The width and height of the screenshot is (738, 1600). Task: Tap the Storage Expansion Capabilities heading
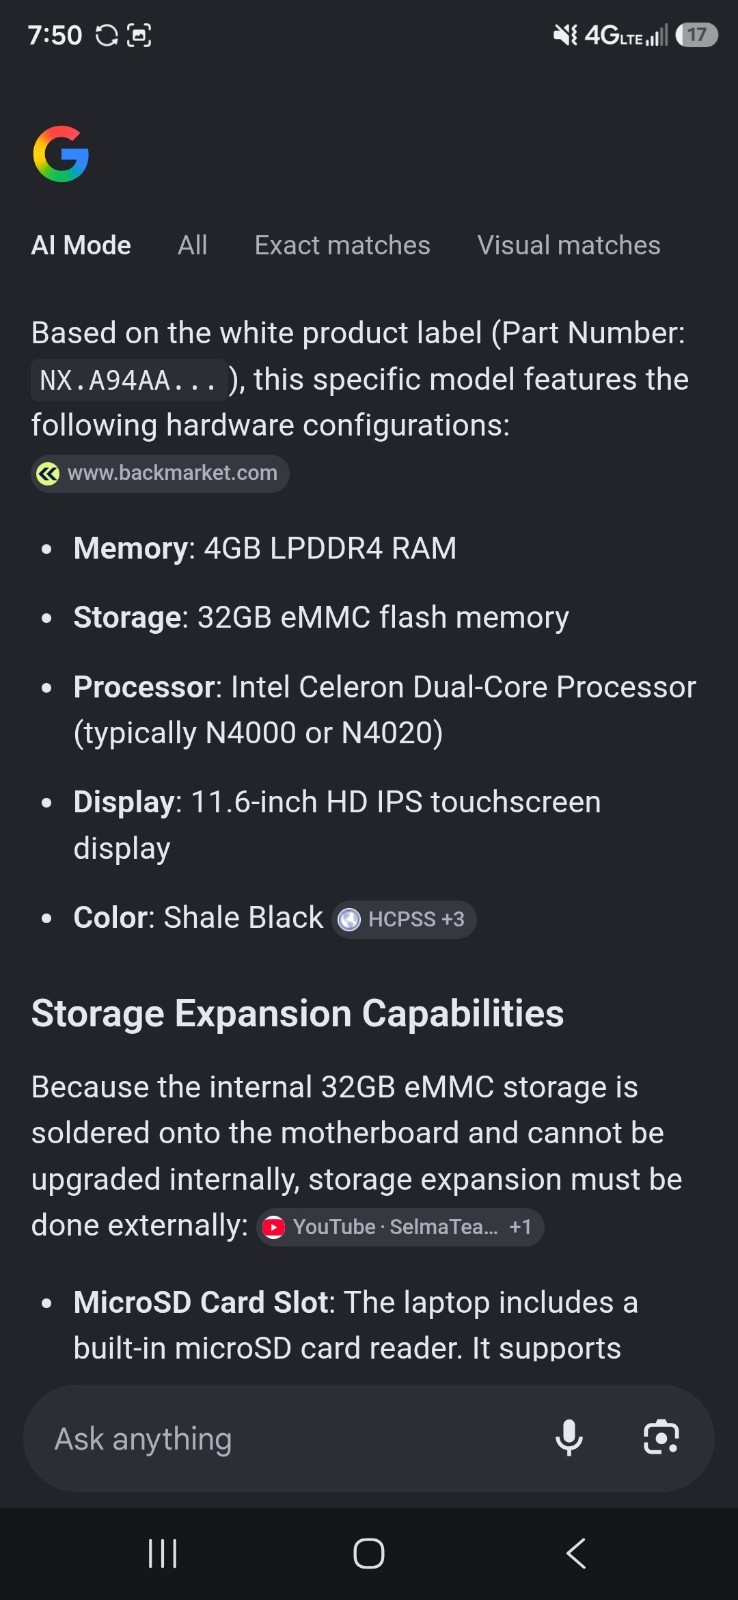(298, 1013)
